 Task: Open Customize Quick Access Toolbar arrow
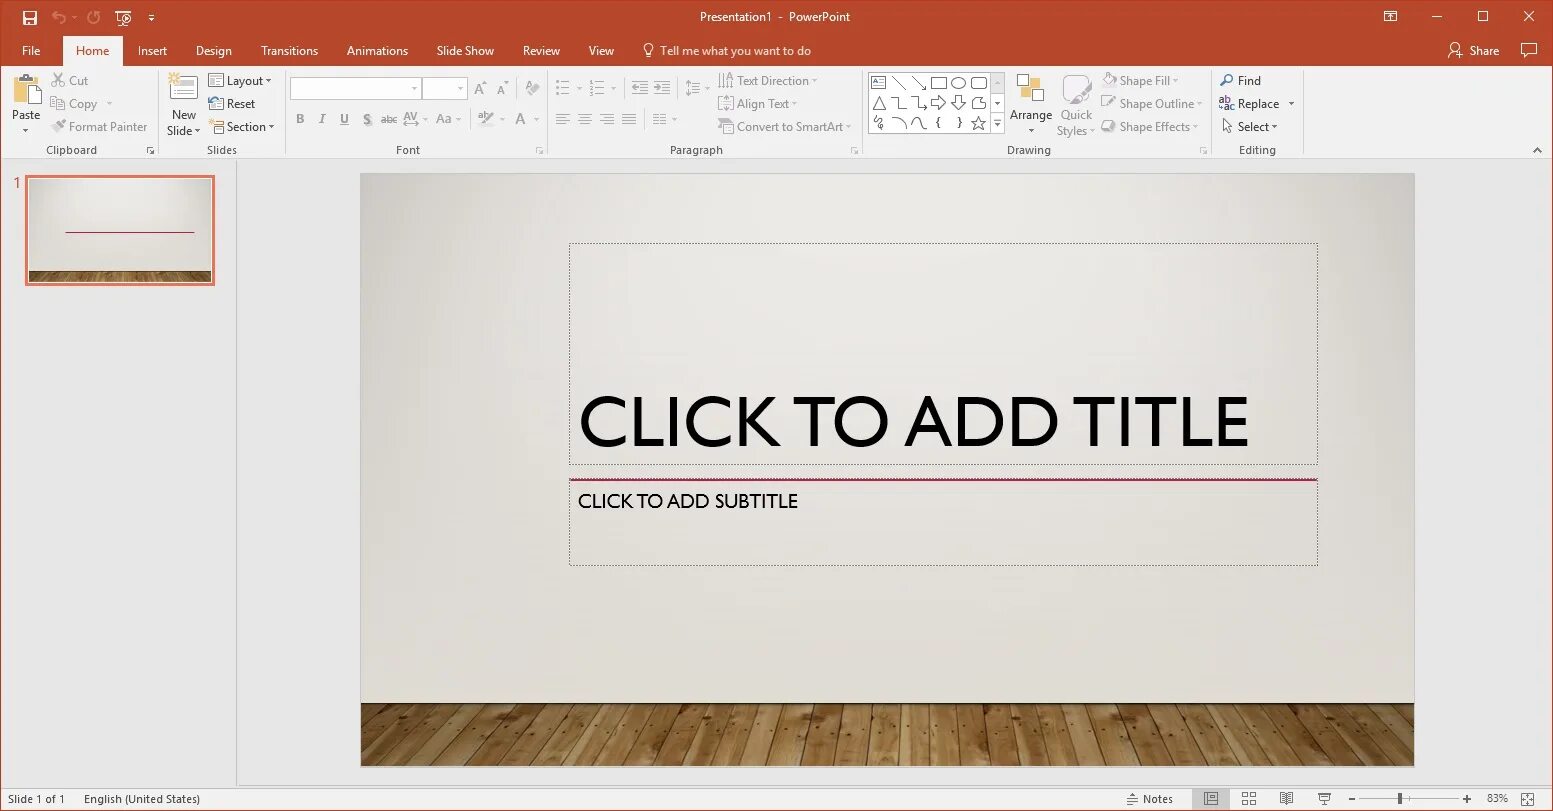coord(151,18)
